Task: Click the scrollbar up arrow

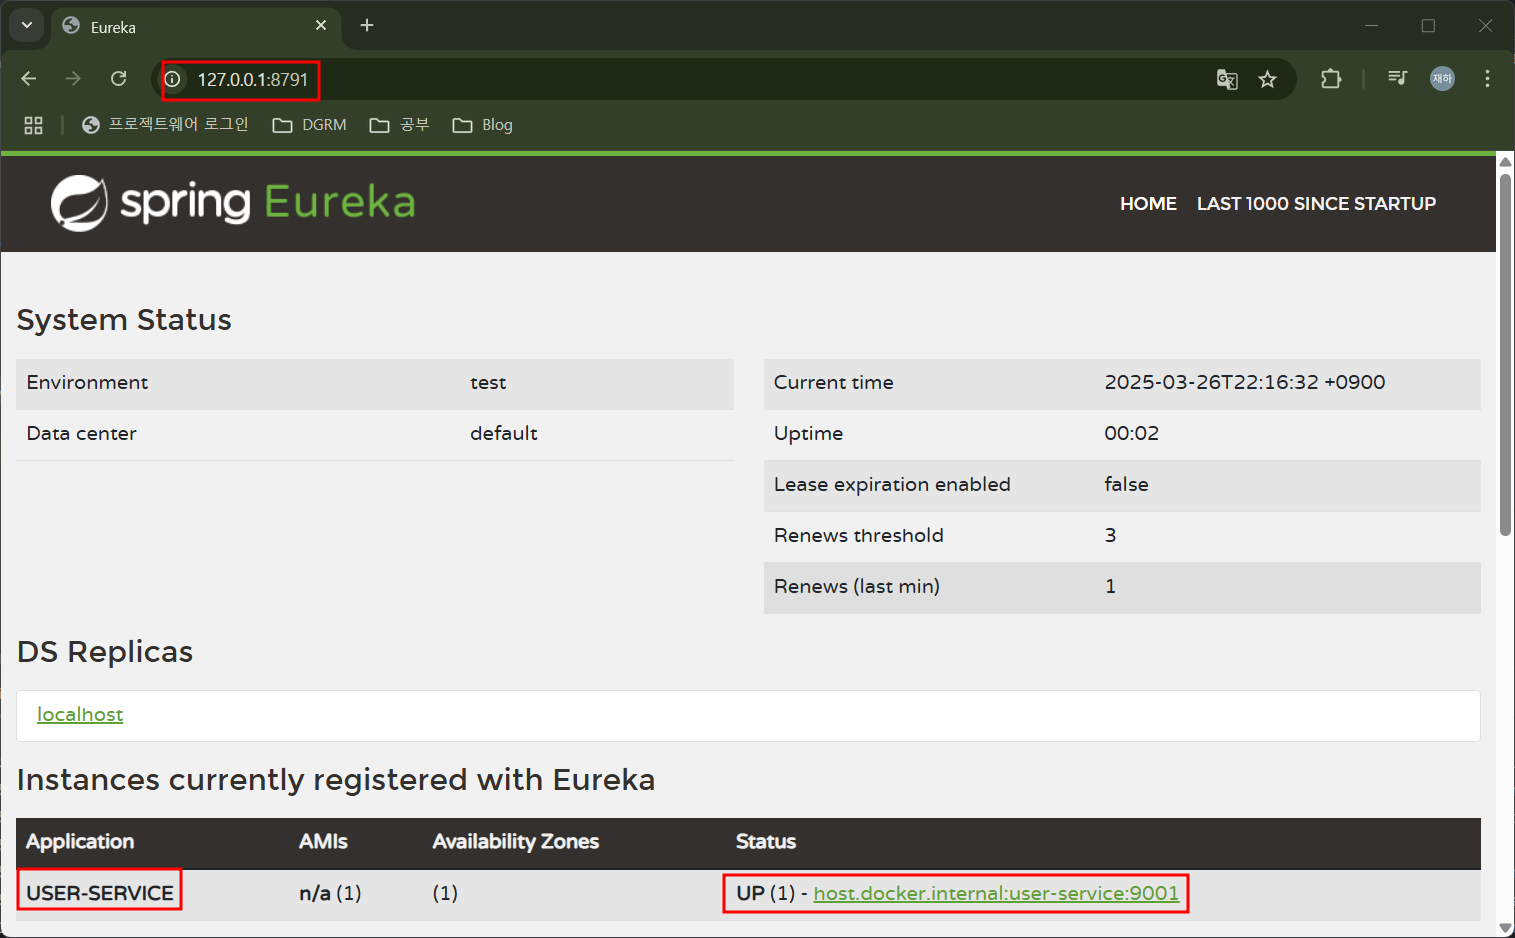Action: (x=1505, y=162)
